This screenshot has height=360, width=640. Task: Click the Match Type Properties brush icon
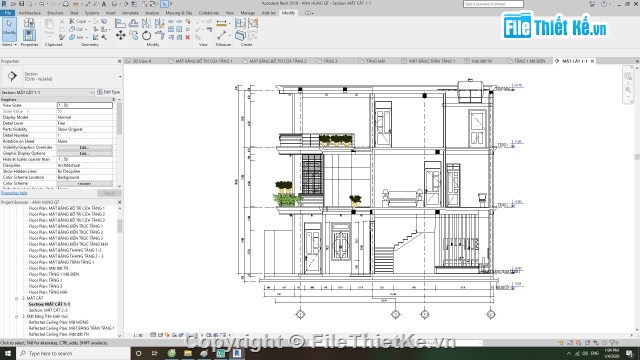tap(62, 37)
